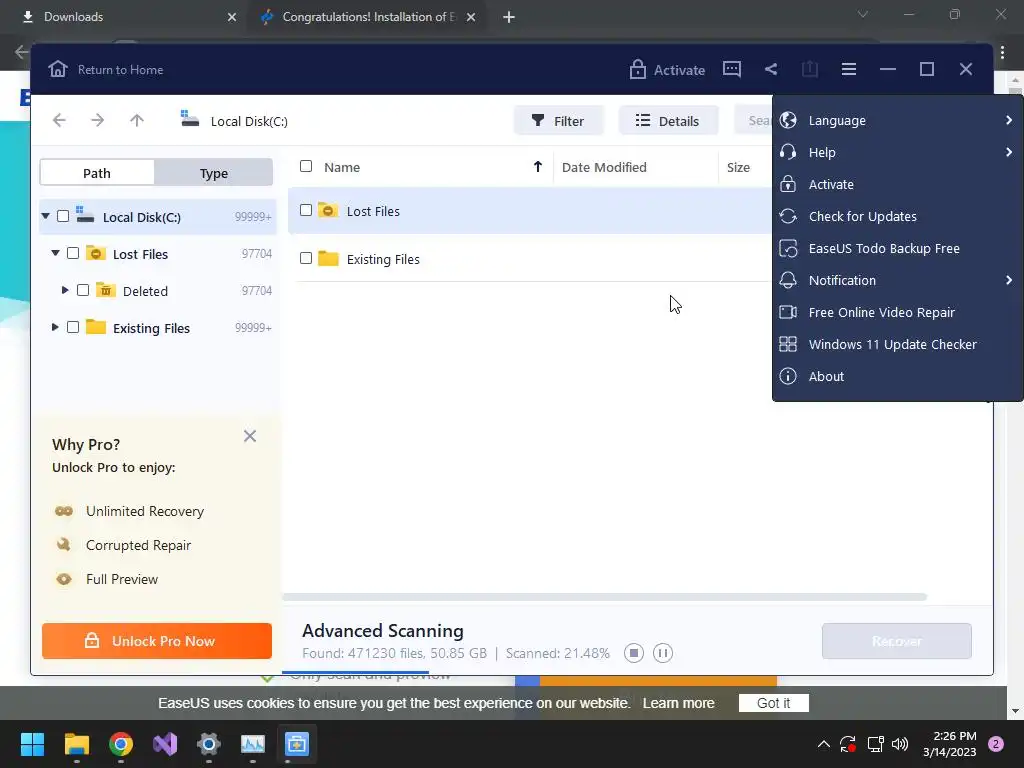Close the Why Pro panel
The image size is (1024, 768).
pyautogui.click(x=249, y=436)
